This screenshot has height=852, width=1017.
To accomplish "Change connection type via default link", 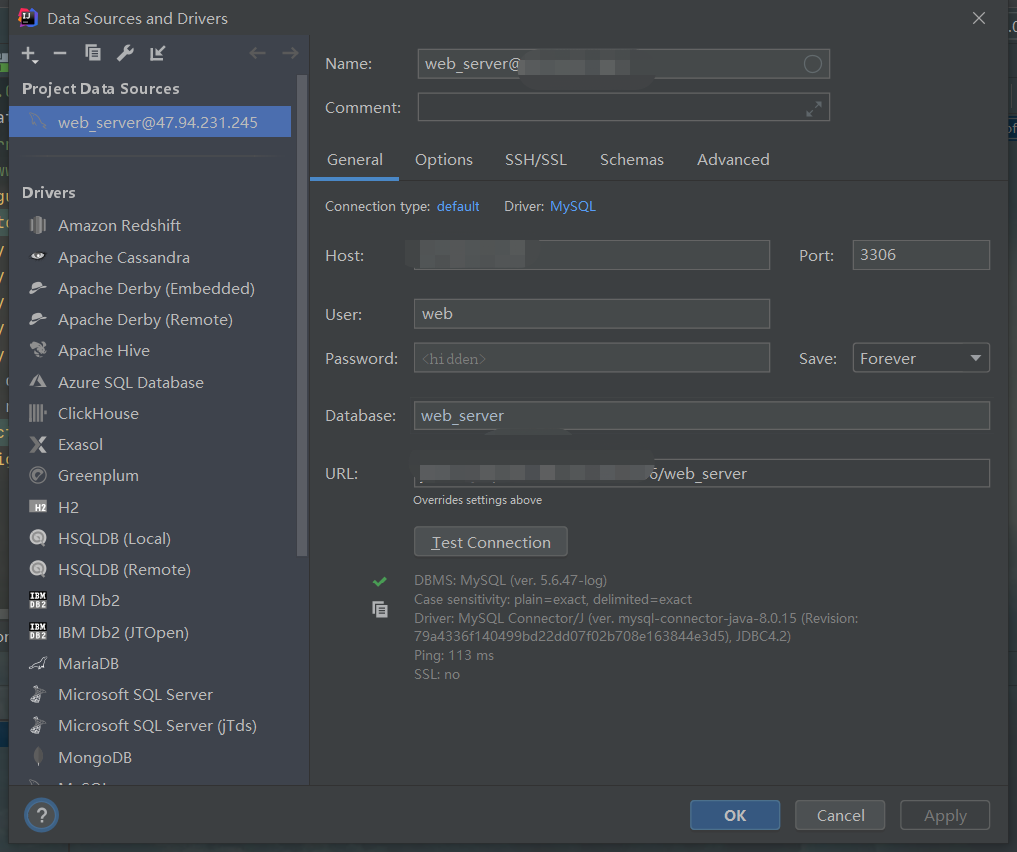I will point(458,206).
